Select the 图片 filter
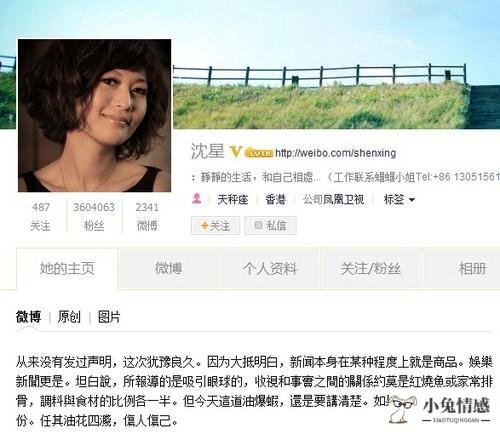This screenshot has height=434, width=500. pyautogui.click(x=109, y=317)
